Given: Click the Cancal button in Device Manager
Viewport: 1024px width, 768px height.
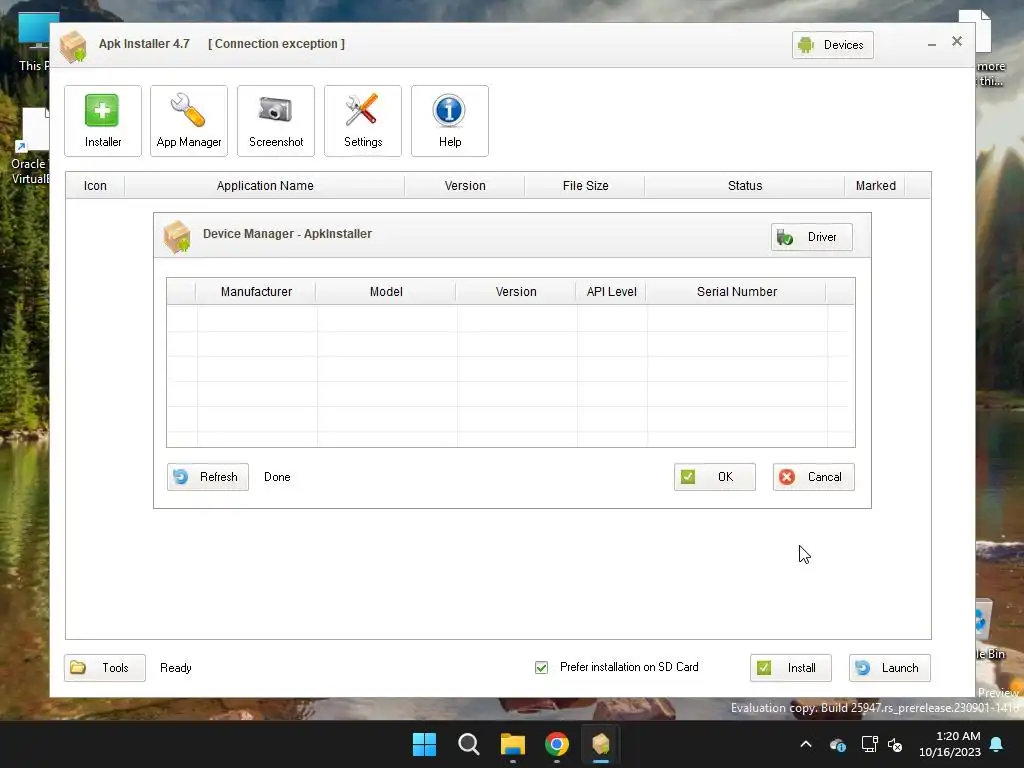Looking at the screenshot, I should tap(813, 477).
